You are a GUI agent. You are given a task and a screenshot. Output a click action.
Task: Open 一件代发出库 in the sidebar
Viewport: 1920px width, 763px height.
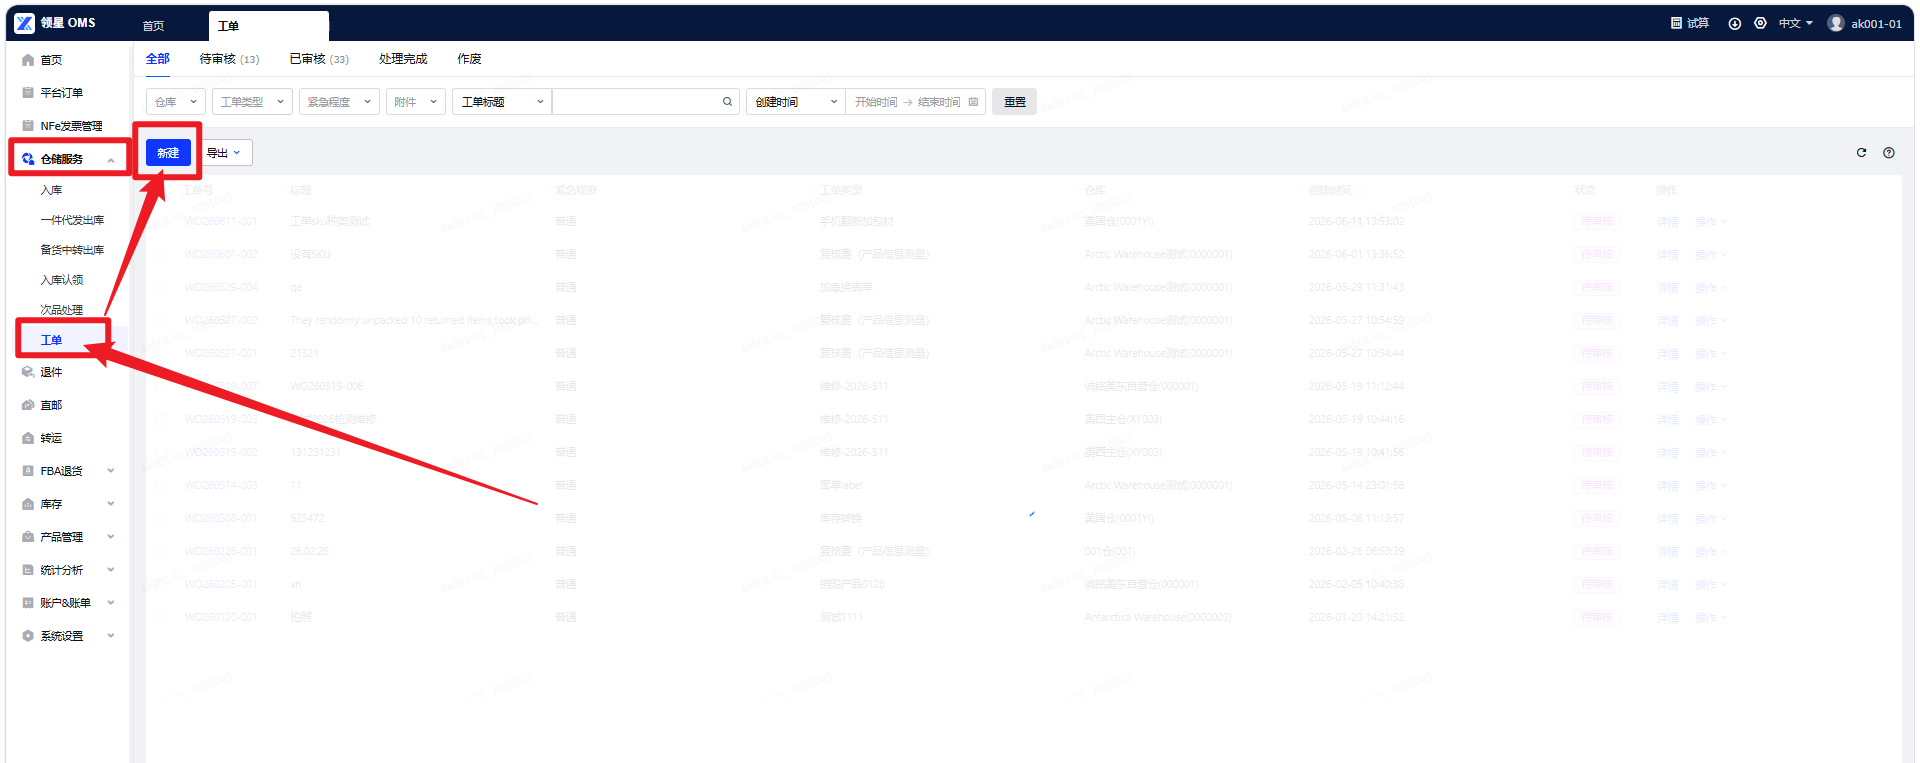pos(72,220)
